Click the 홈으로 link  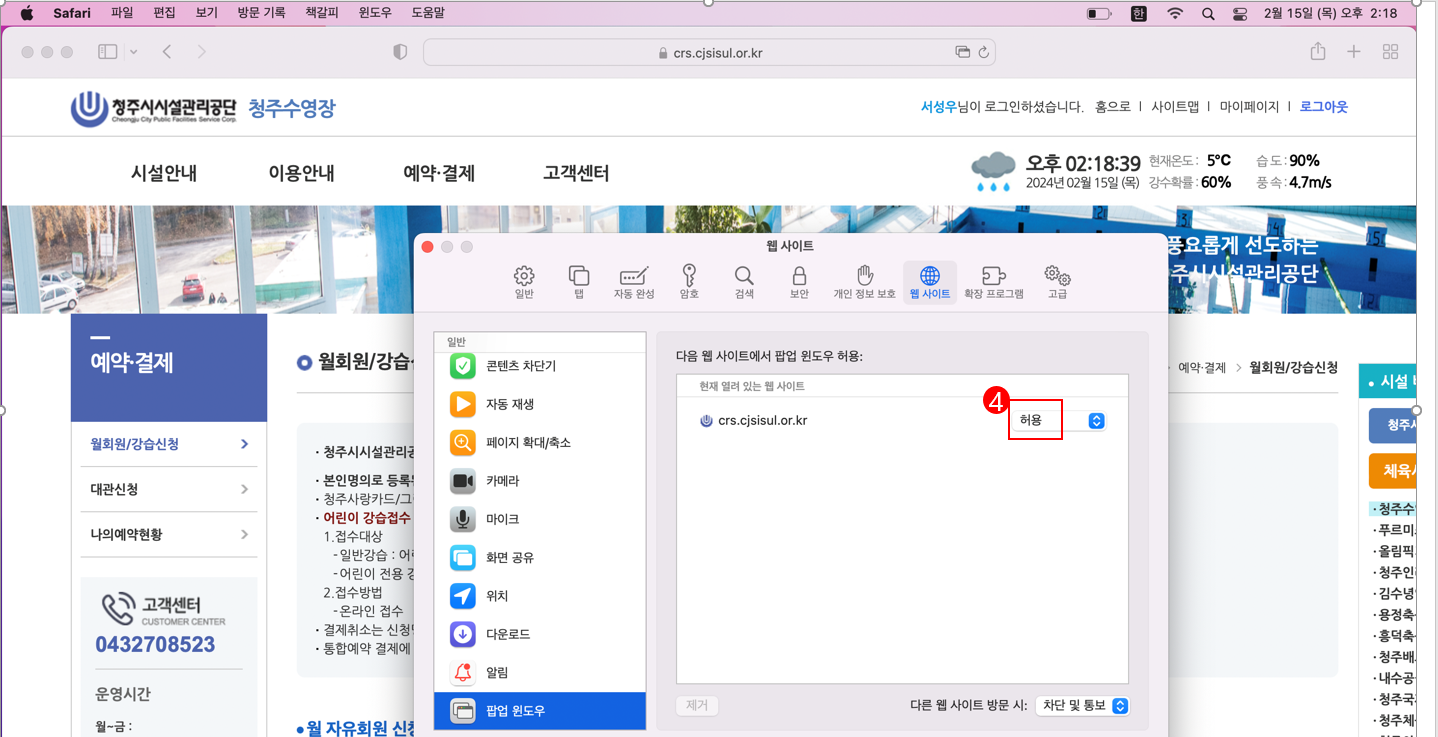click(1113, 107)
